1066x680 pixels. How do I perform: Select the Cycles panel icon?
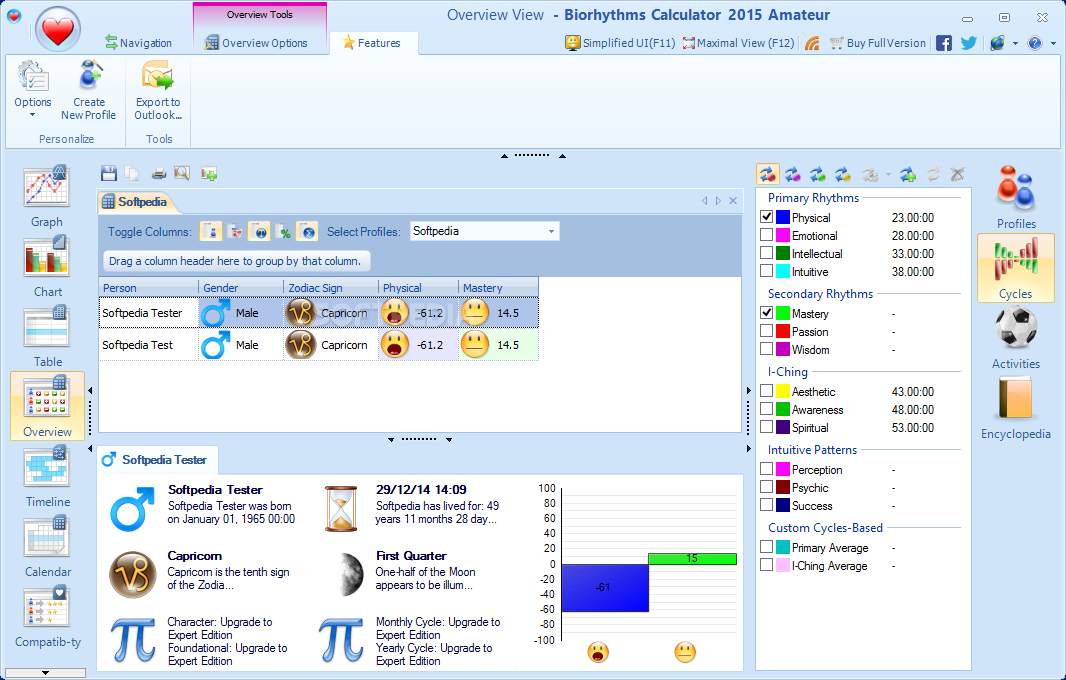coord(1016,268)
